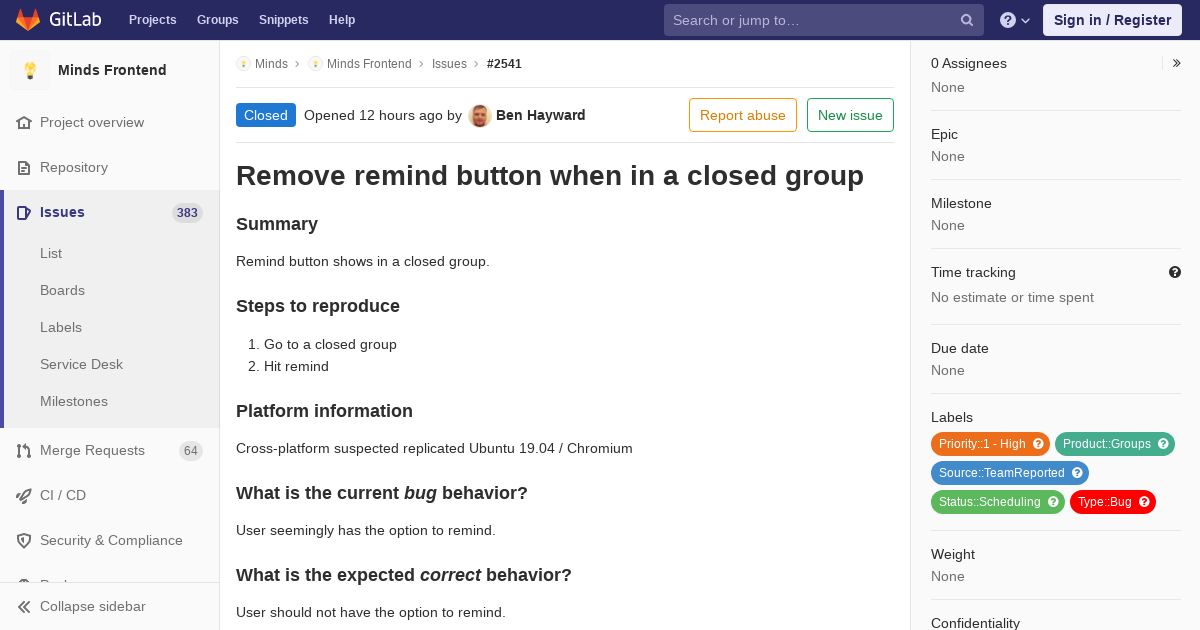Click the Issues count badge 383
This screenshot has width=1200, height=630.
pos(187,213)
